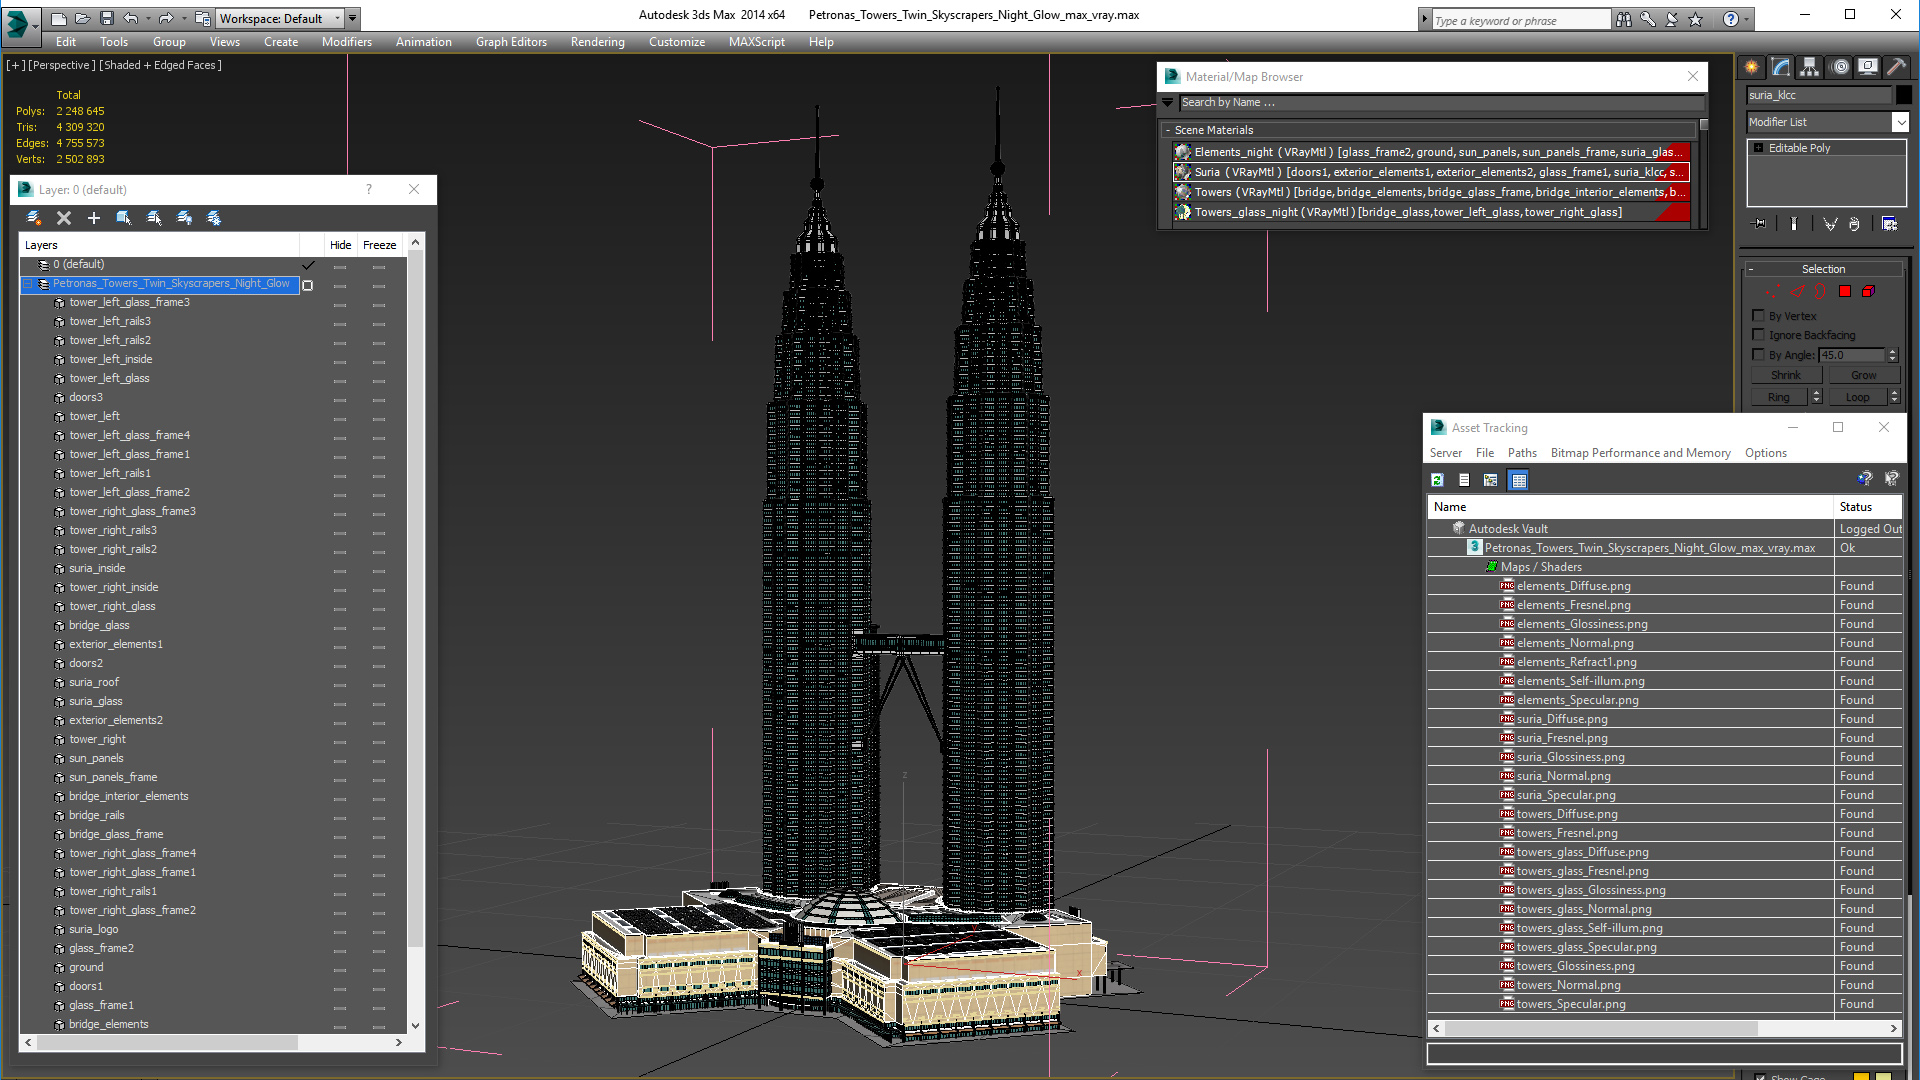Click Hide/Unhide All Layers icon
This screenshot has width=1920, height=1080.
tap(184, 218)
